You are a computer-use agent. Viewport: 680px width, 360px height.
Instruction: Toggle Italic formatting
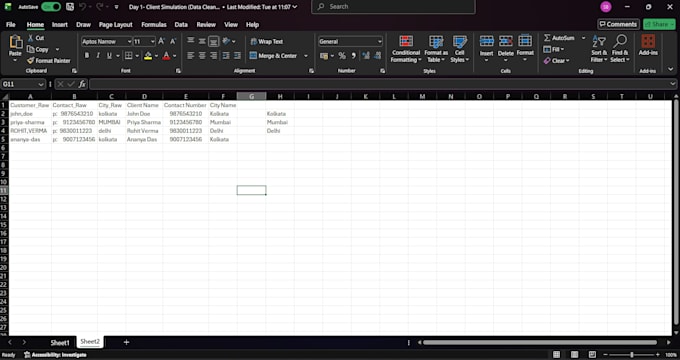[98, 56]
